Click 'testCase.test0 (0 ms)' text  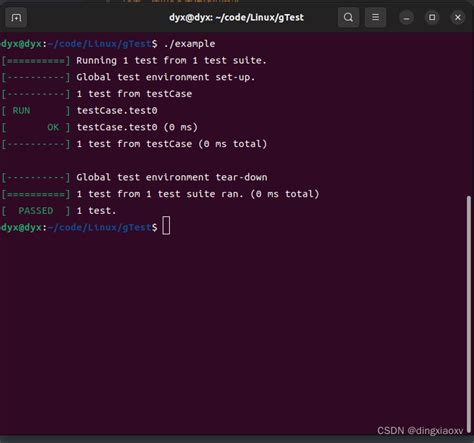tap(137, 127)
